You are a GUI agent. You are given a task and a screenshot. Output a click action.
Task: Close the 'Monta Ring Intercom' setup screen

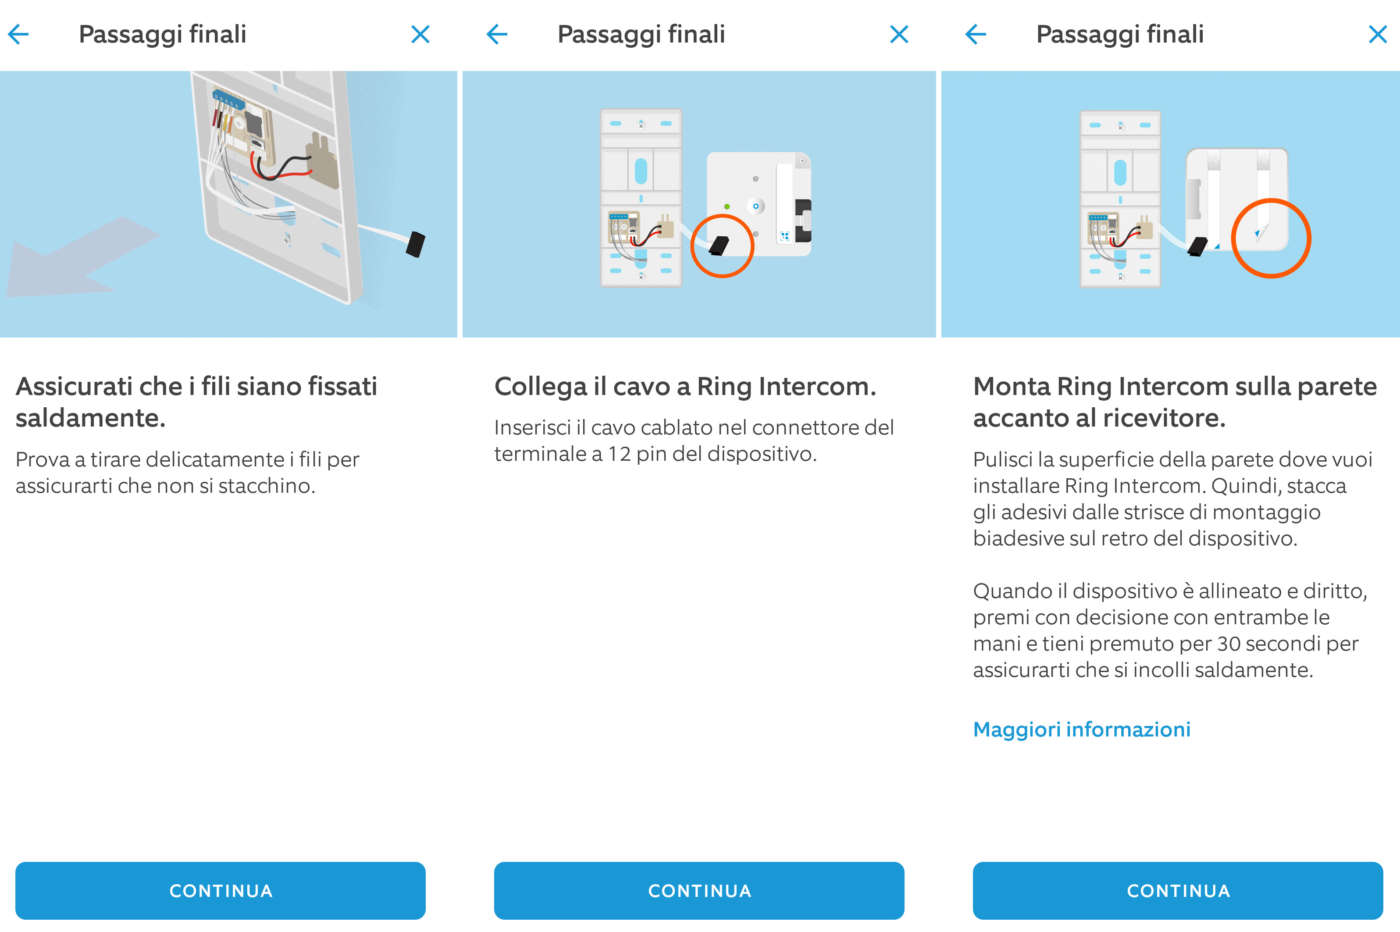pyautogui.click(x=1377, y=35)
